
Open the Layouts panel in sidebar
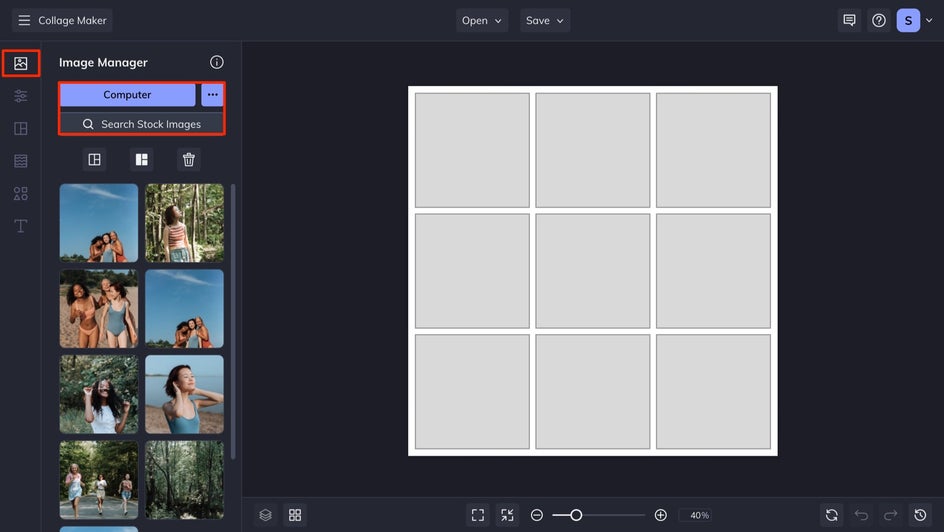20,129
